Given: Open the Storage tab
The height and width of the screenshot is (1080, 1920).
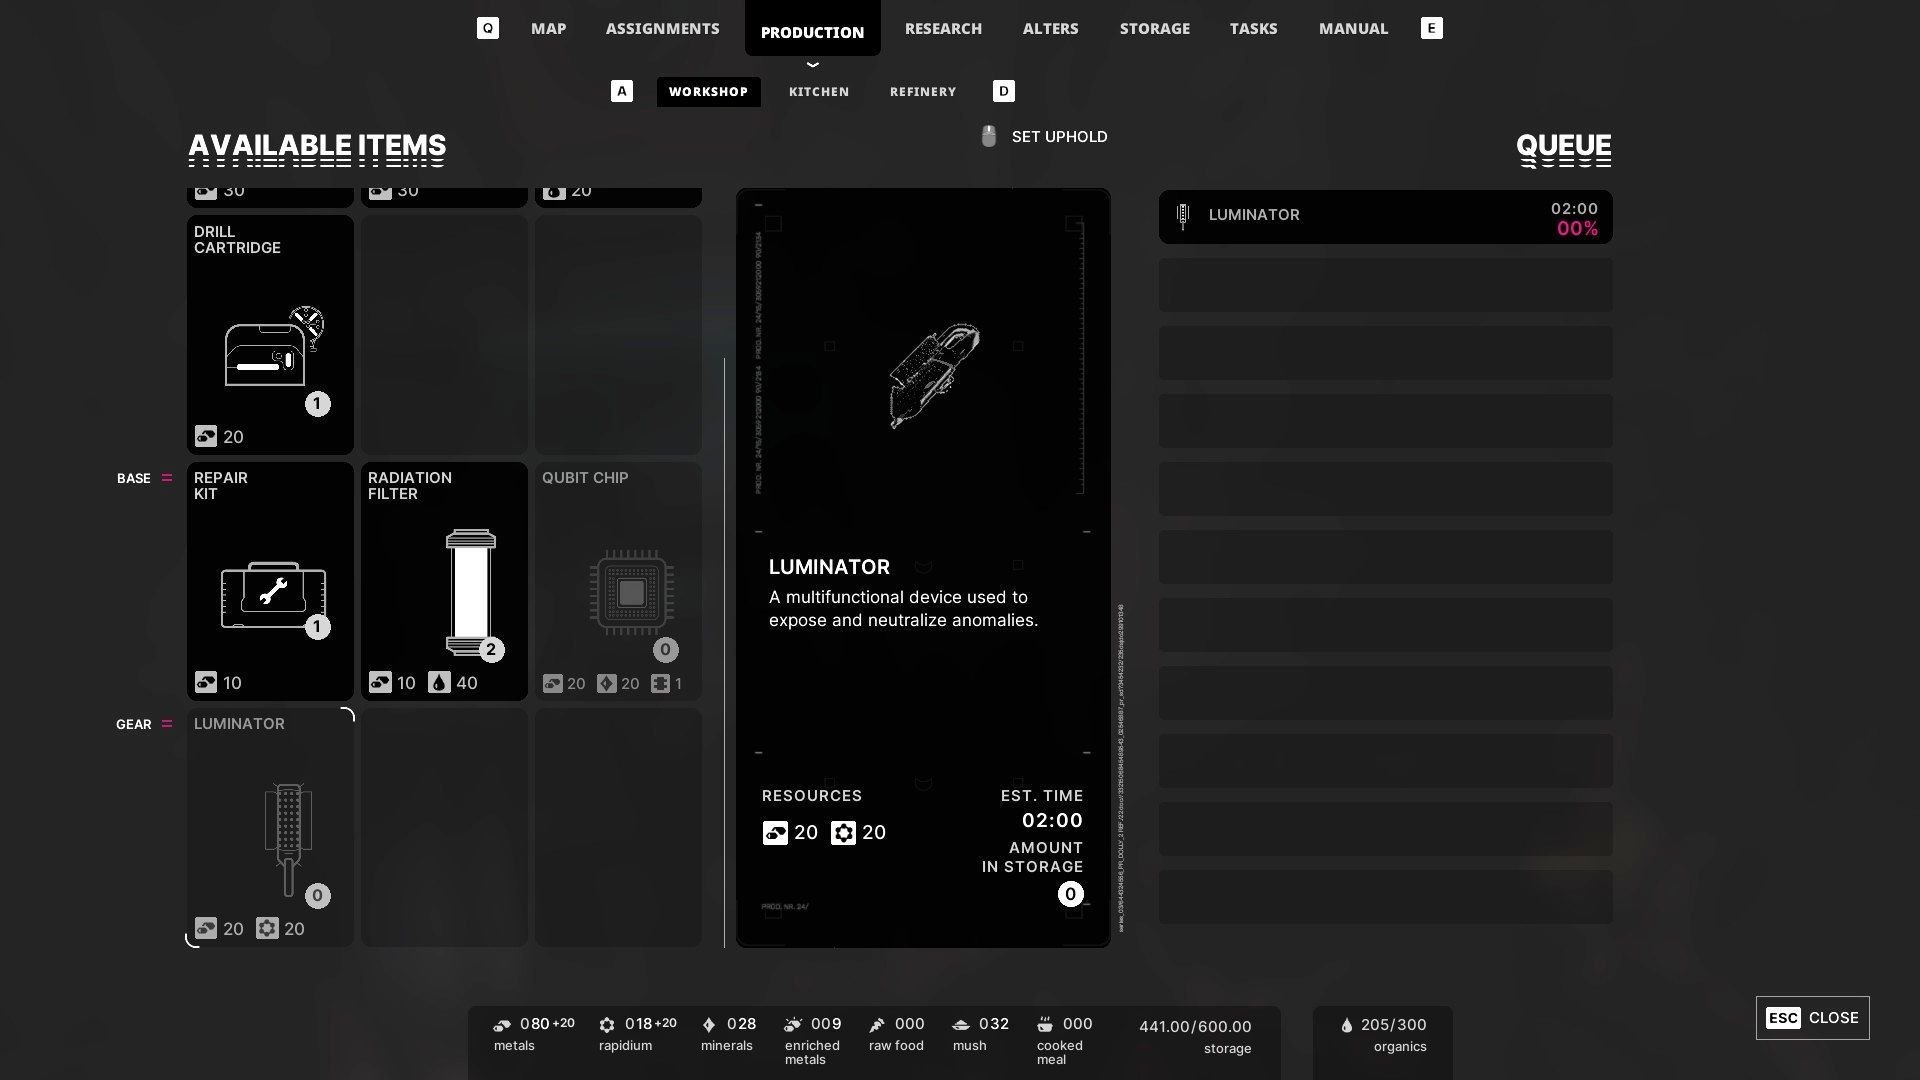Looking at the screenshot, I should coord(1154,28).
